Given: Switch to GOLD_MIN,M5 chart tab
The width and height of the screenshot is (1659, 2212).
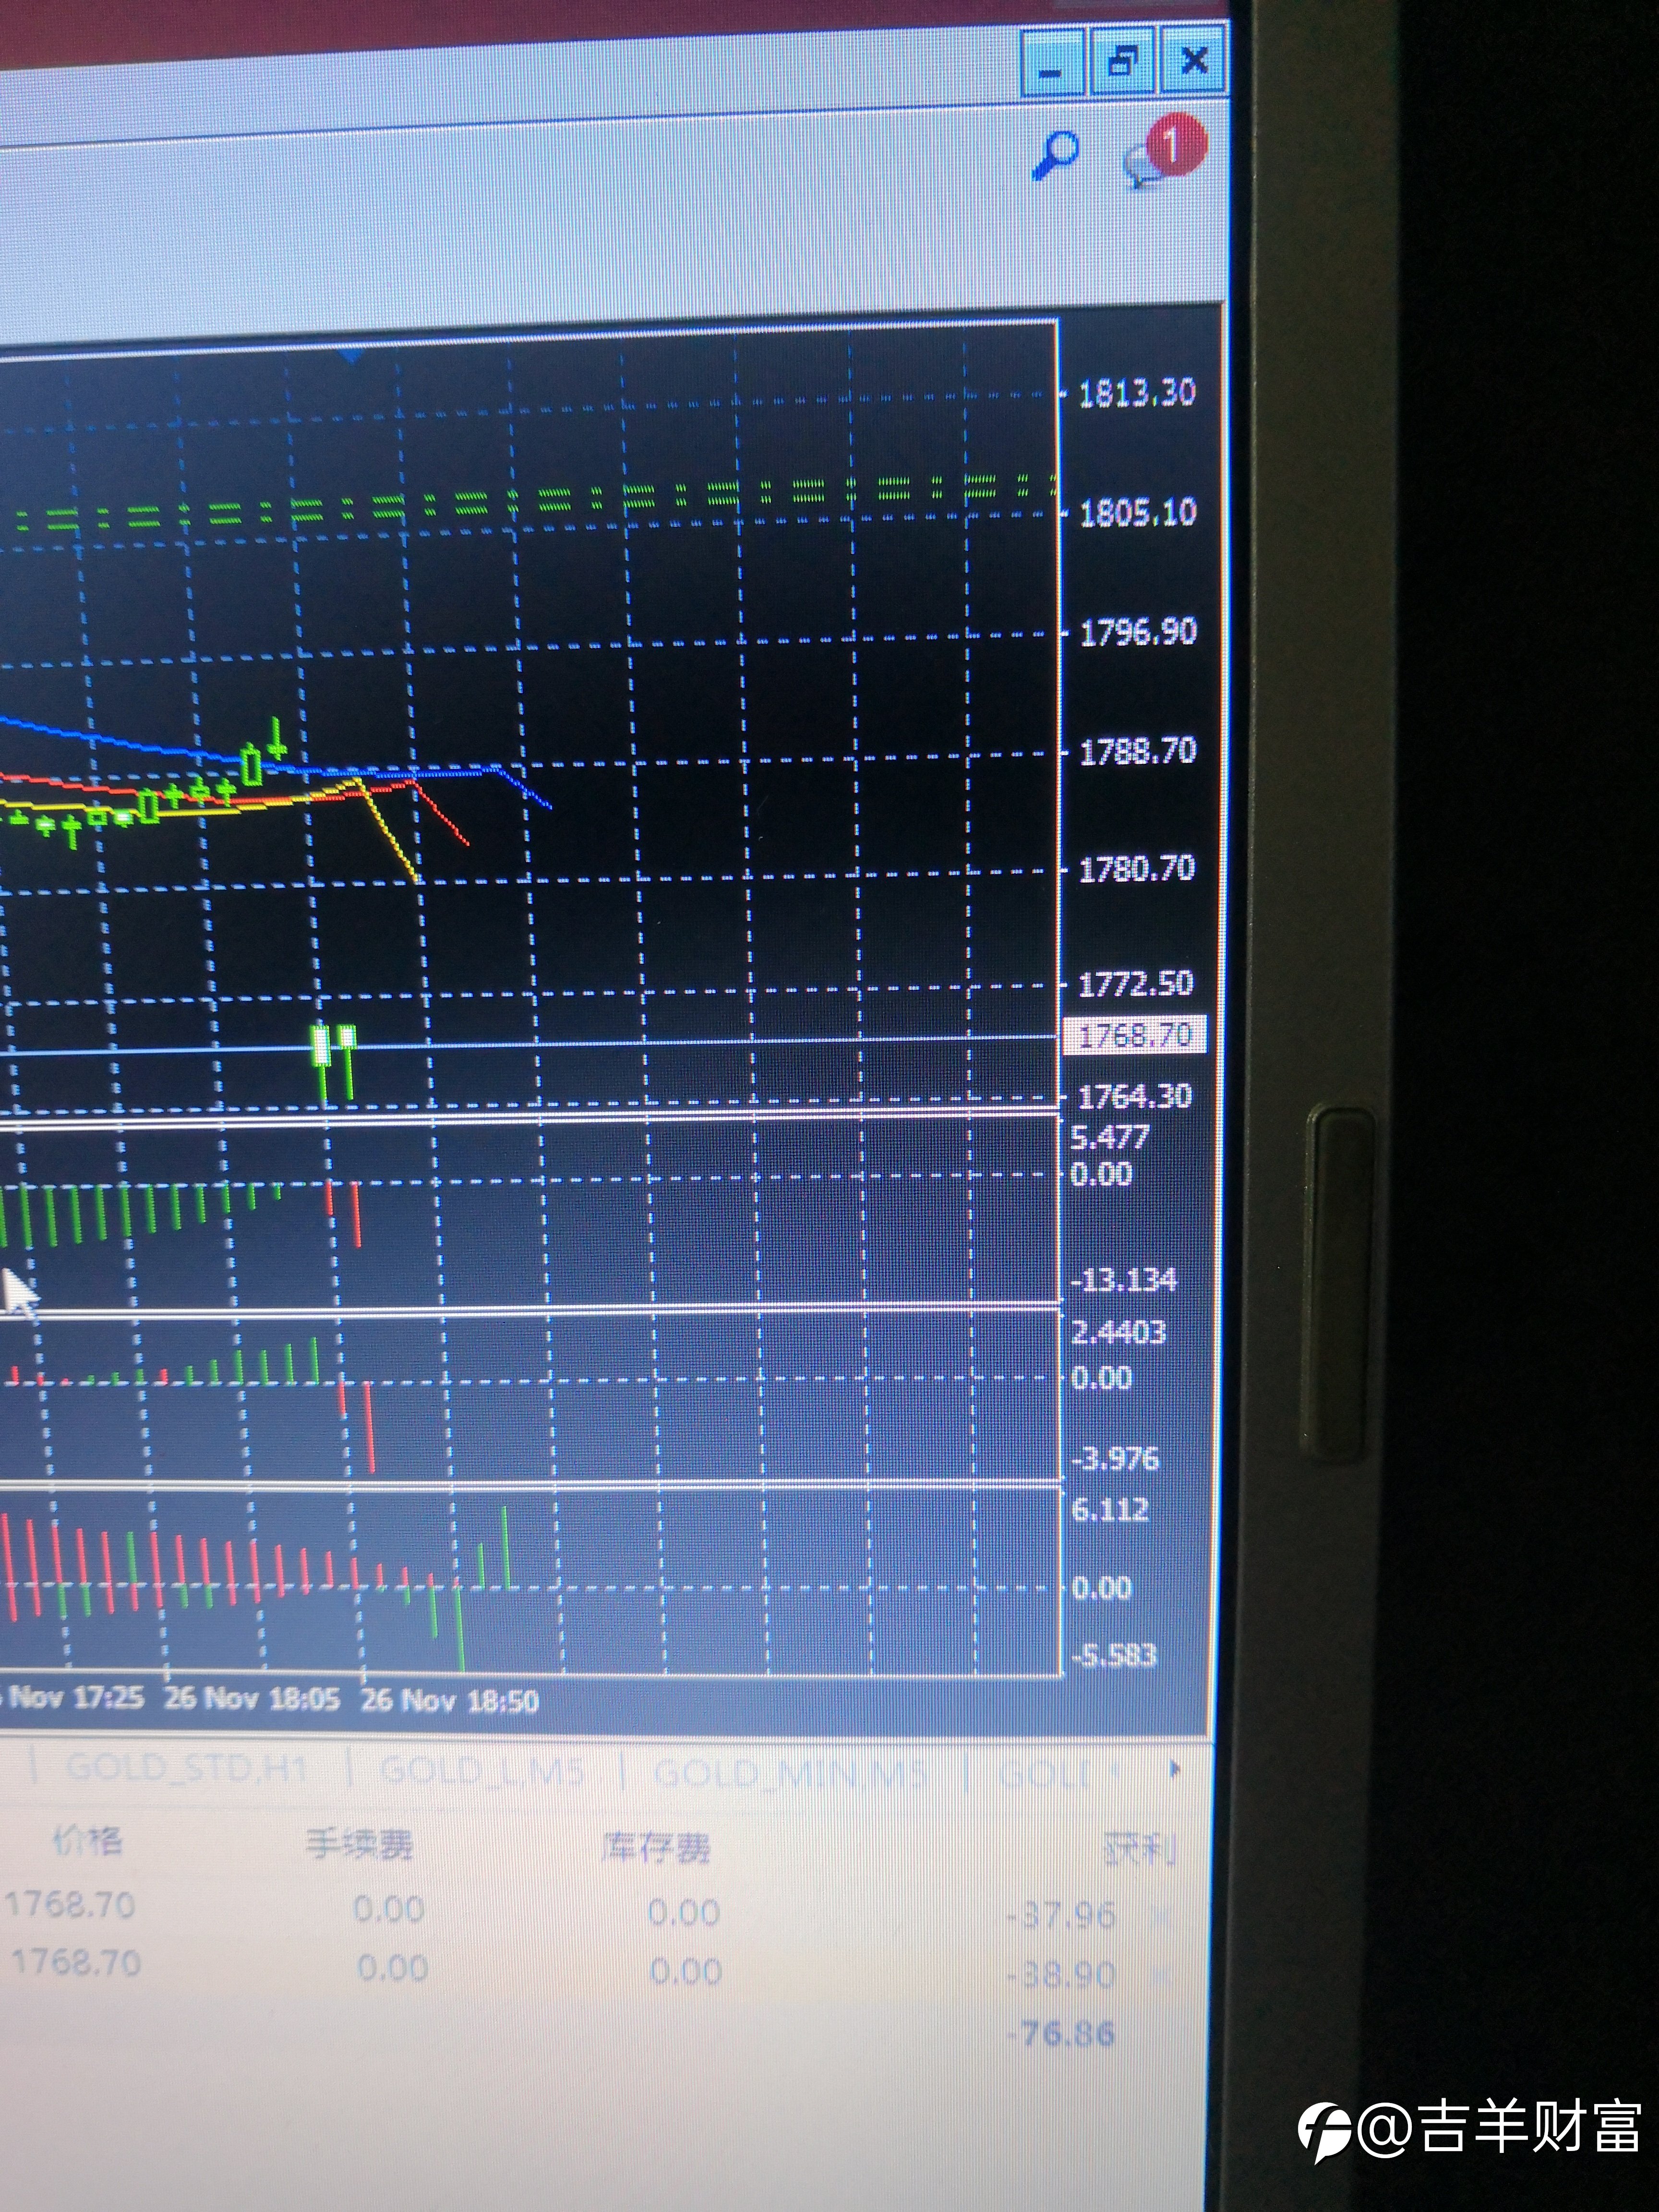Looking at the screenshot, I should [789, 1774].
